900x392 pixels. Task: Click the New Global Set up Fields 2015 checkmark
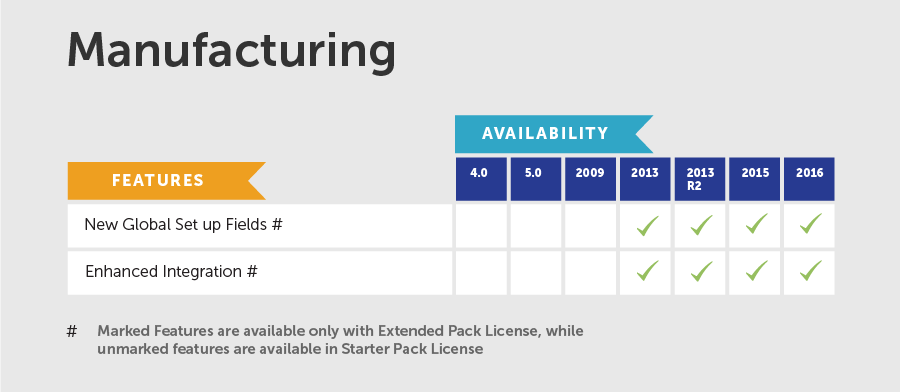tap(756, 224)
